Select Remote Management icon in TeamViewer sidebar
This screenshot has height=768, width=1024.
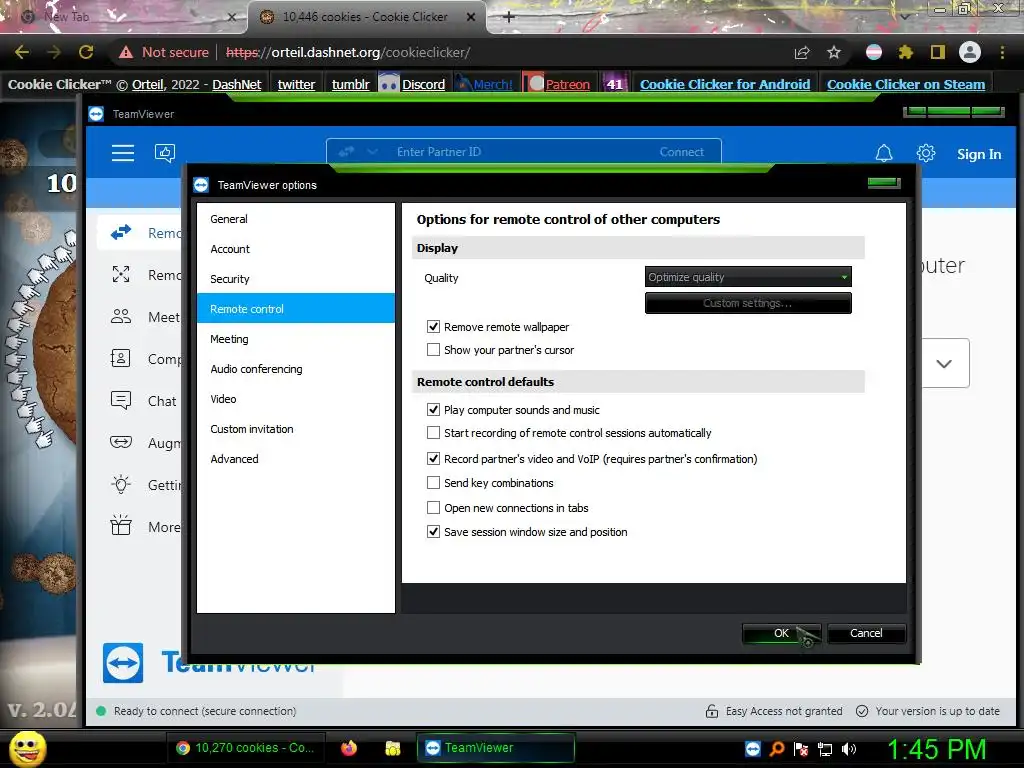121,274
